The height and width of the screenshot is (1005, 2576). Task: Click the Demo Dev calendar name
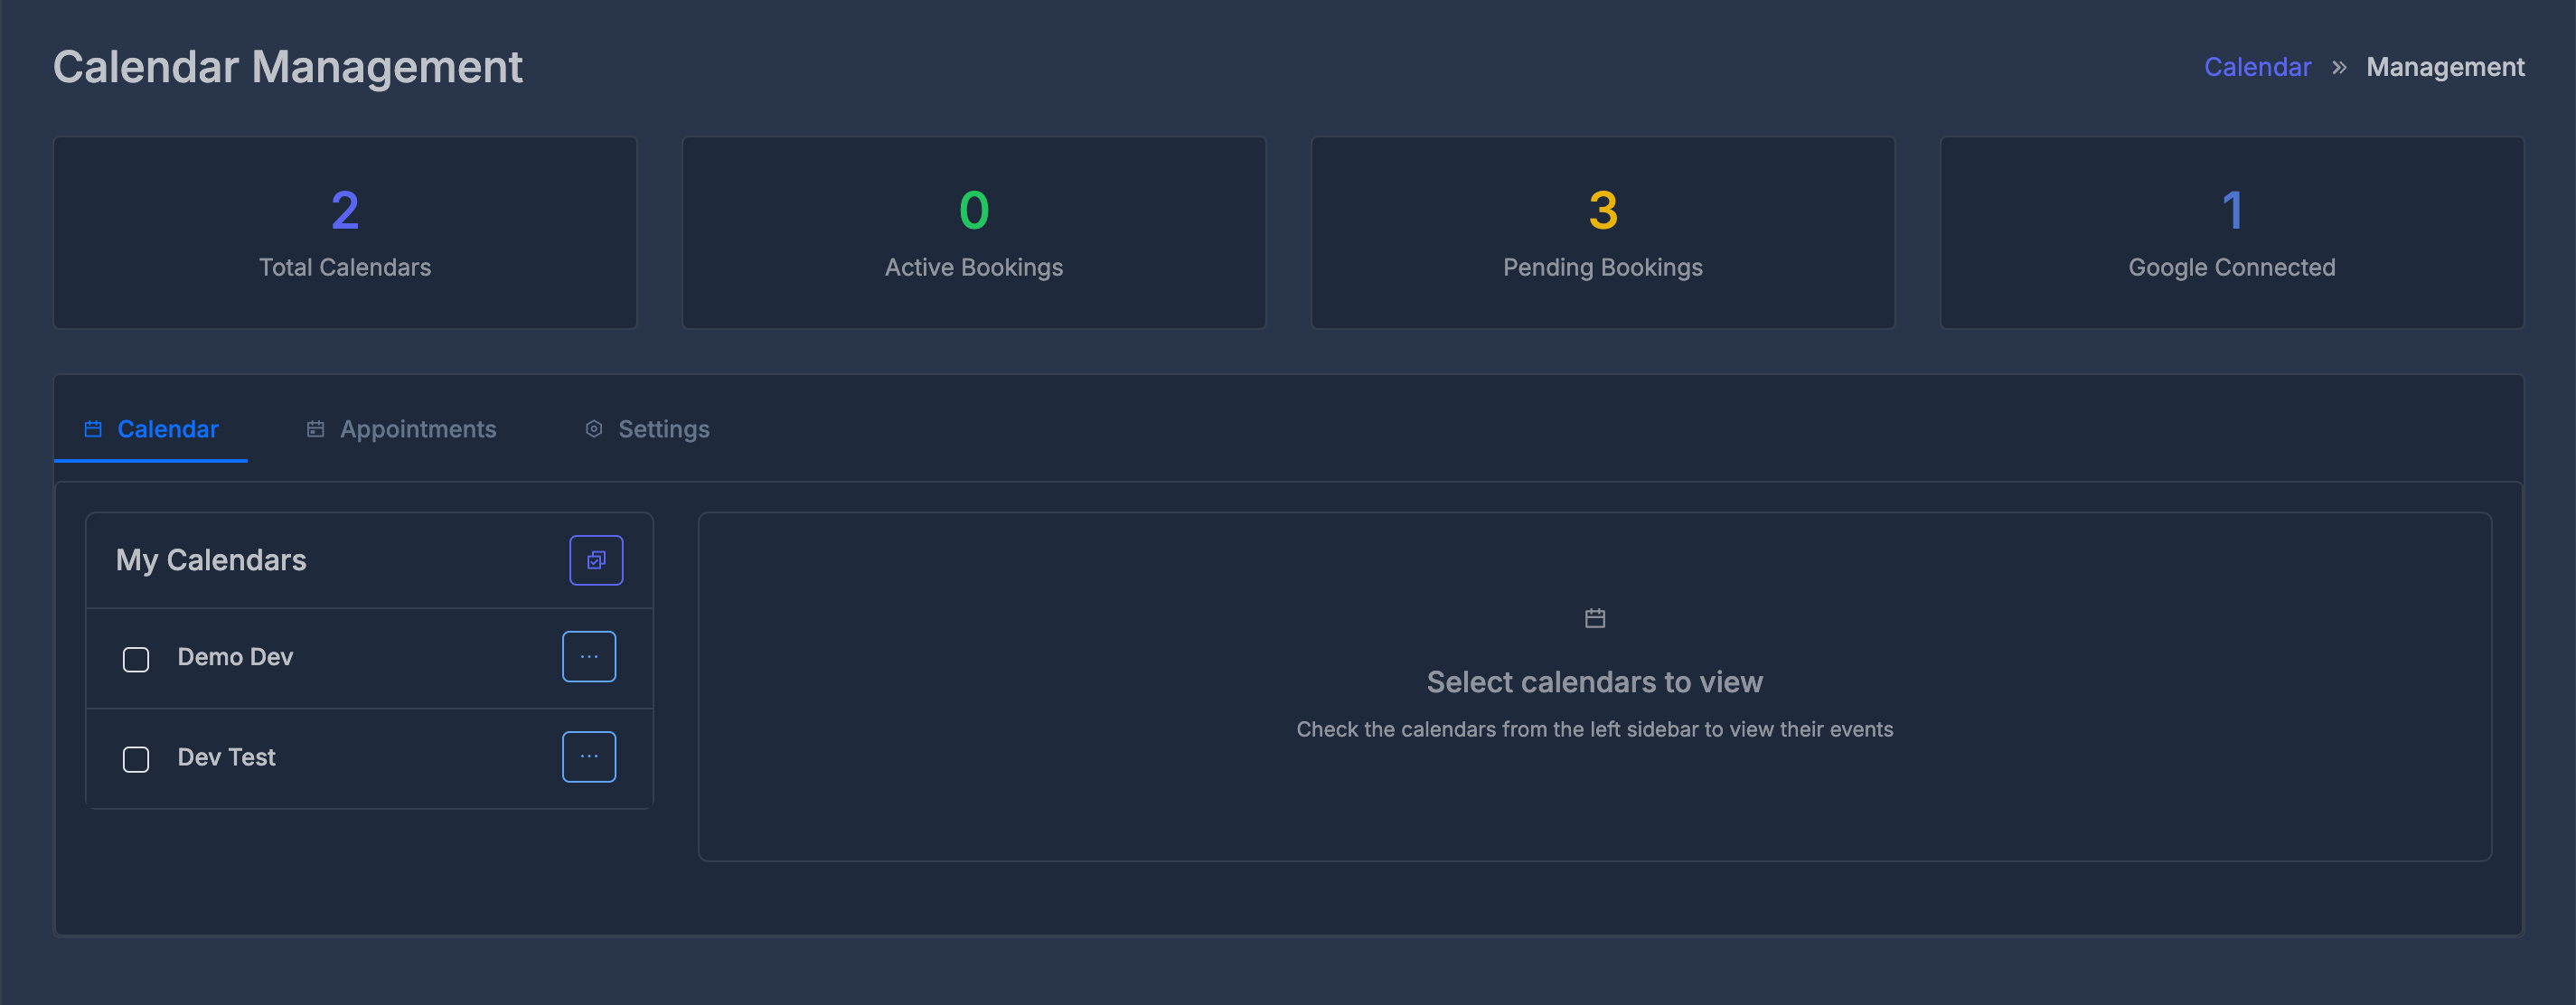coord(235,657)
